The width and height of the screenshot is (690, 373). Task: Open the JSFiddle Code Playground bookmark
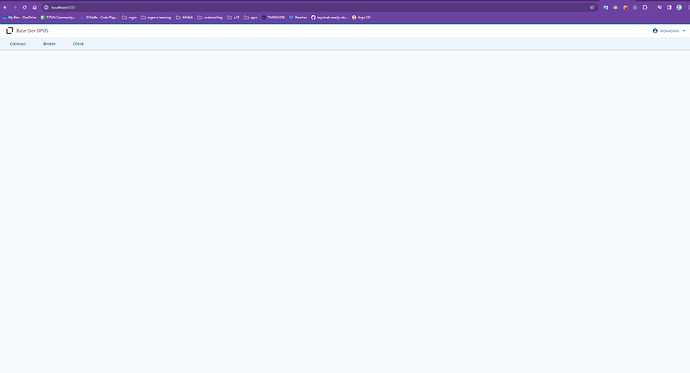[x=99, y=18]
